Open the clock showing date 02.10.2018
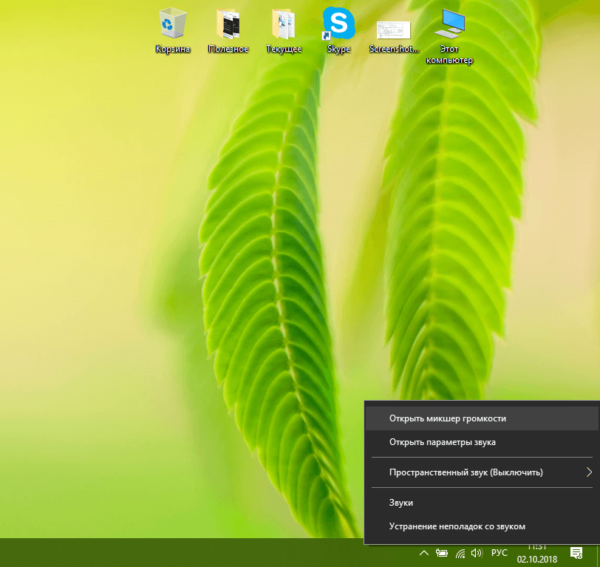The image size is (600, 567). 537,554
